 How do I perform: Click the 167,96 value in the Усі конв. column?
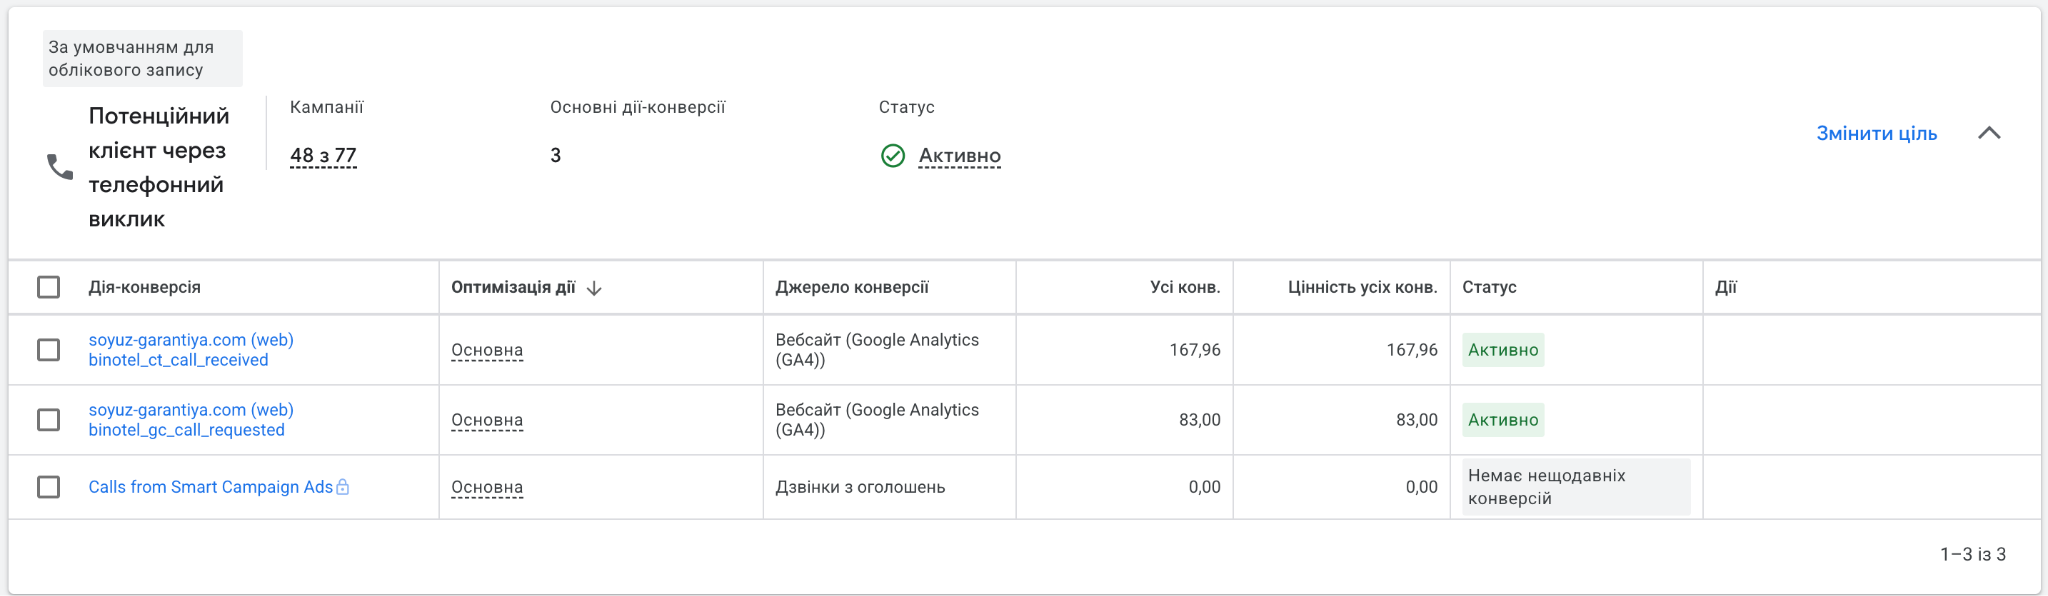(x=1195, y=350)
